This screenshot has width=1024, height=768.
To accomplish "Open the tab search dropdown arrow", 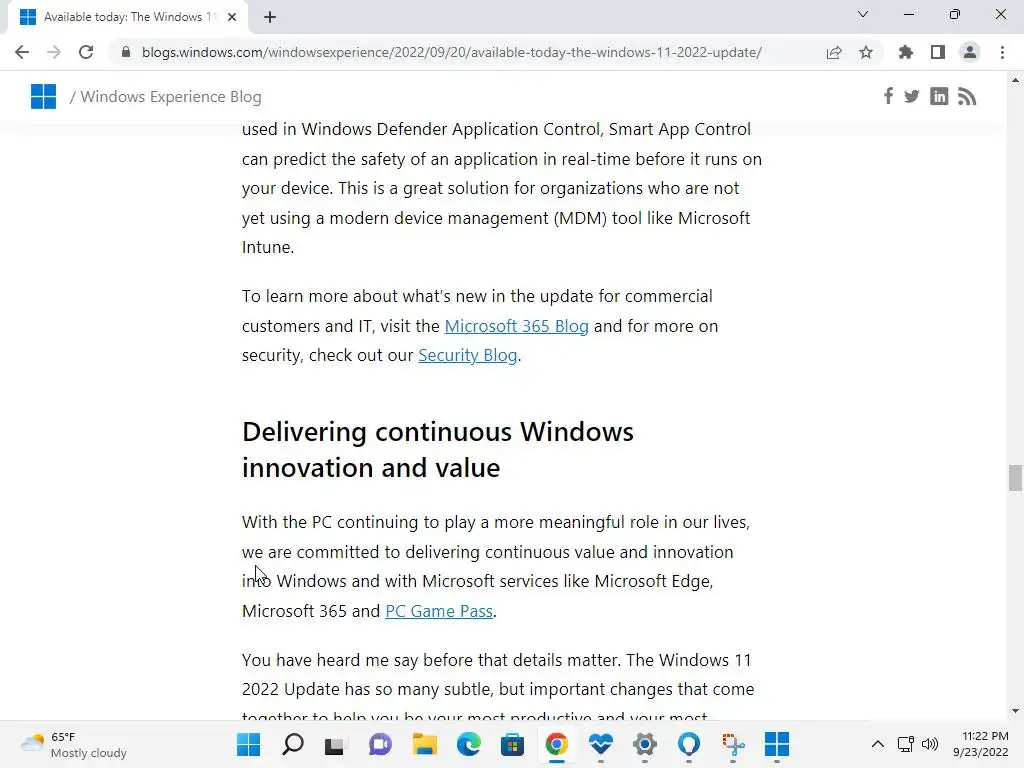I will click(x=863, y=14).
